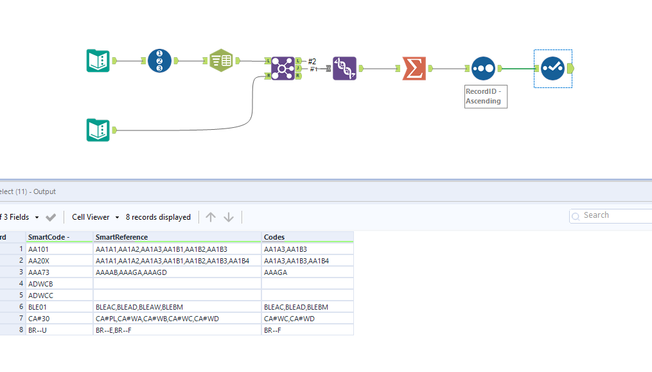Select the AA101 cell

[59, 249]
